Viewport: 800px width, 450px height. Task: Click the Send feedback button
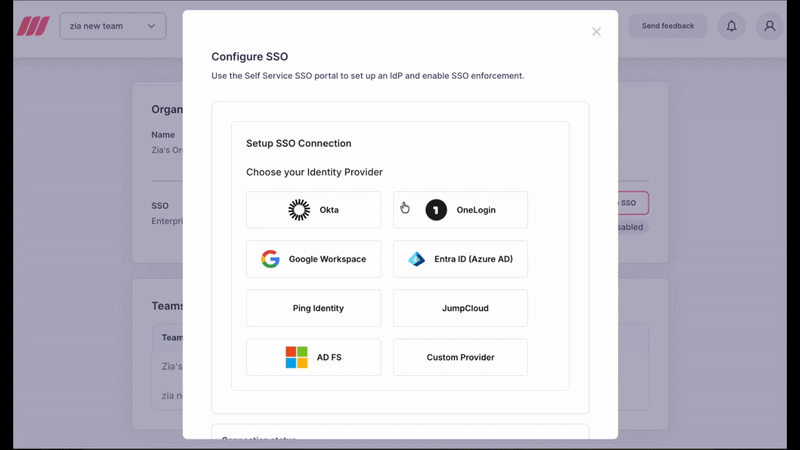coord(668,26)
